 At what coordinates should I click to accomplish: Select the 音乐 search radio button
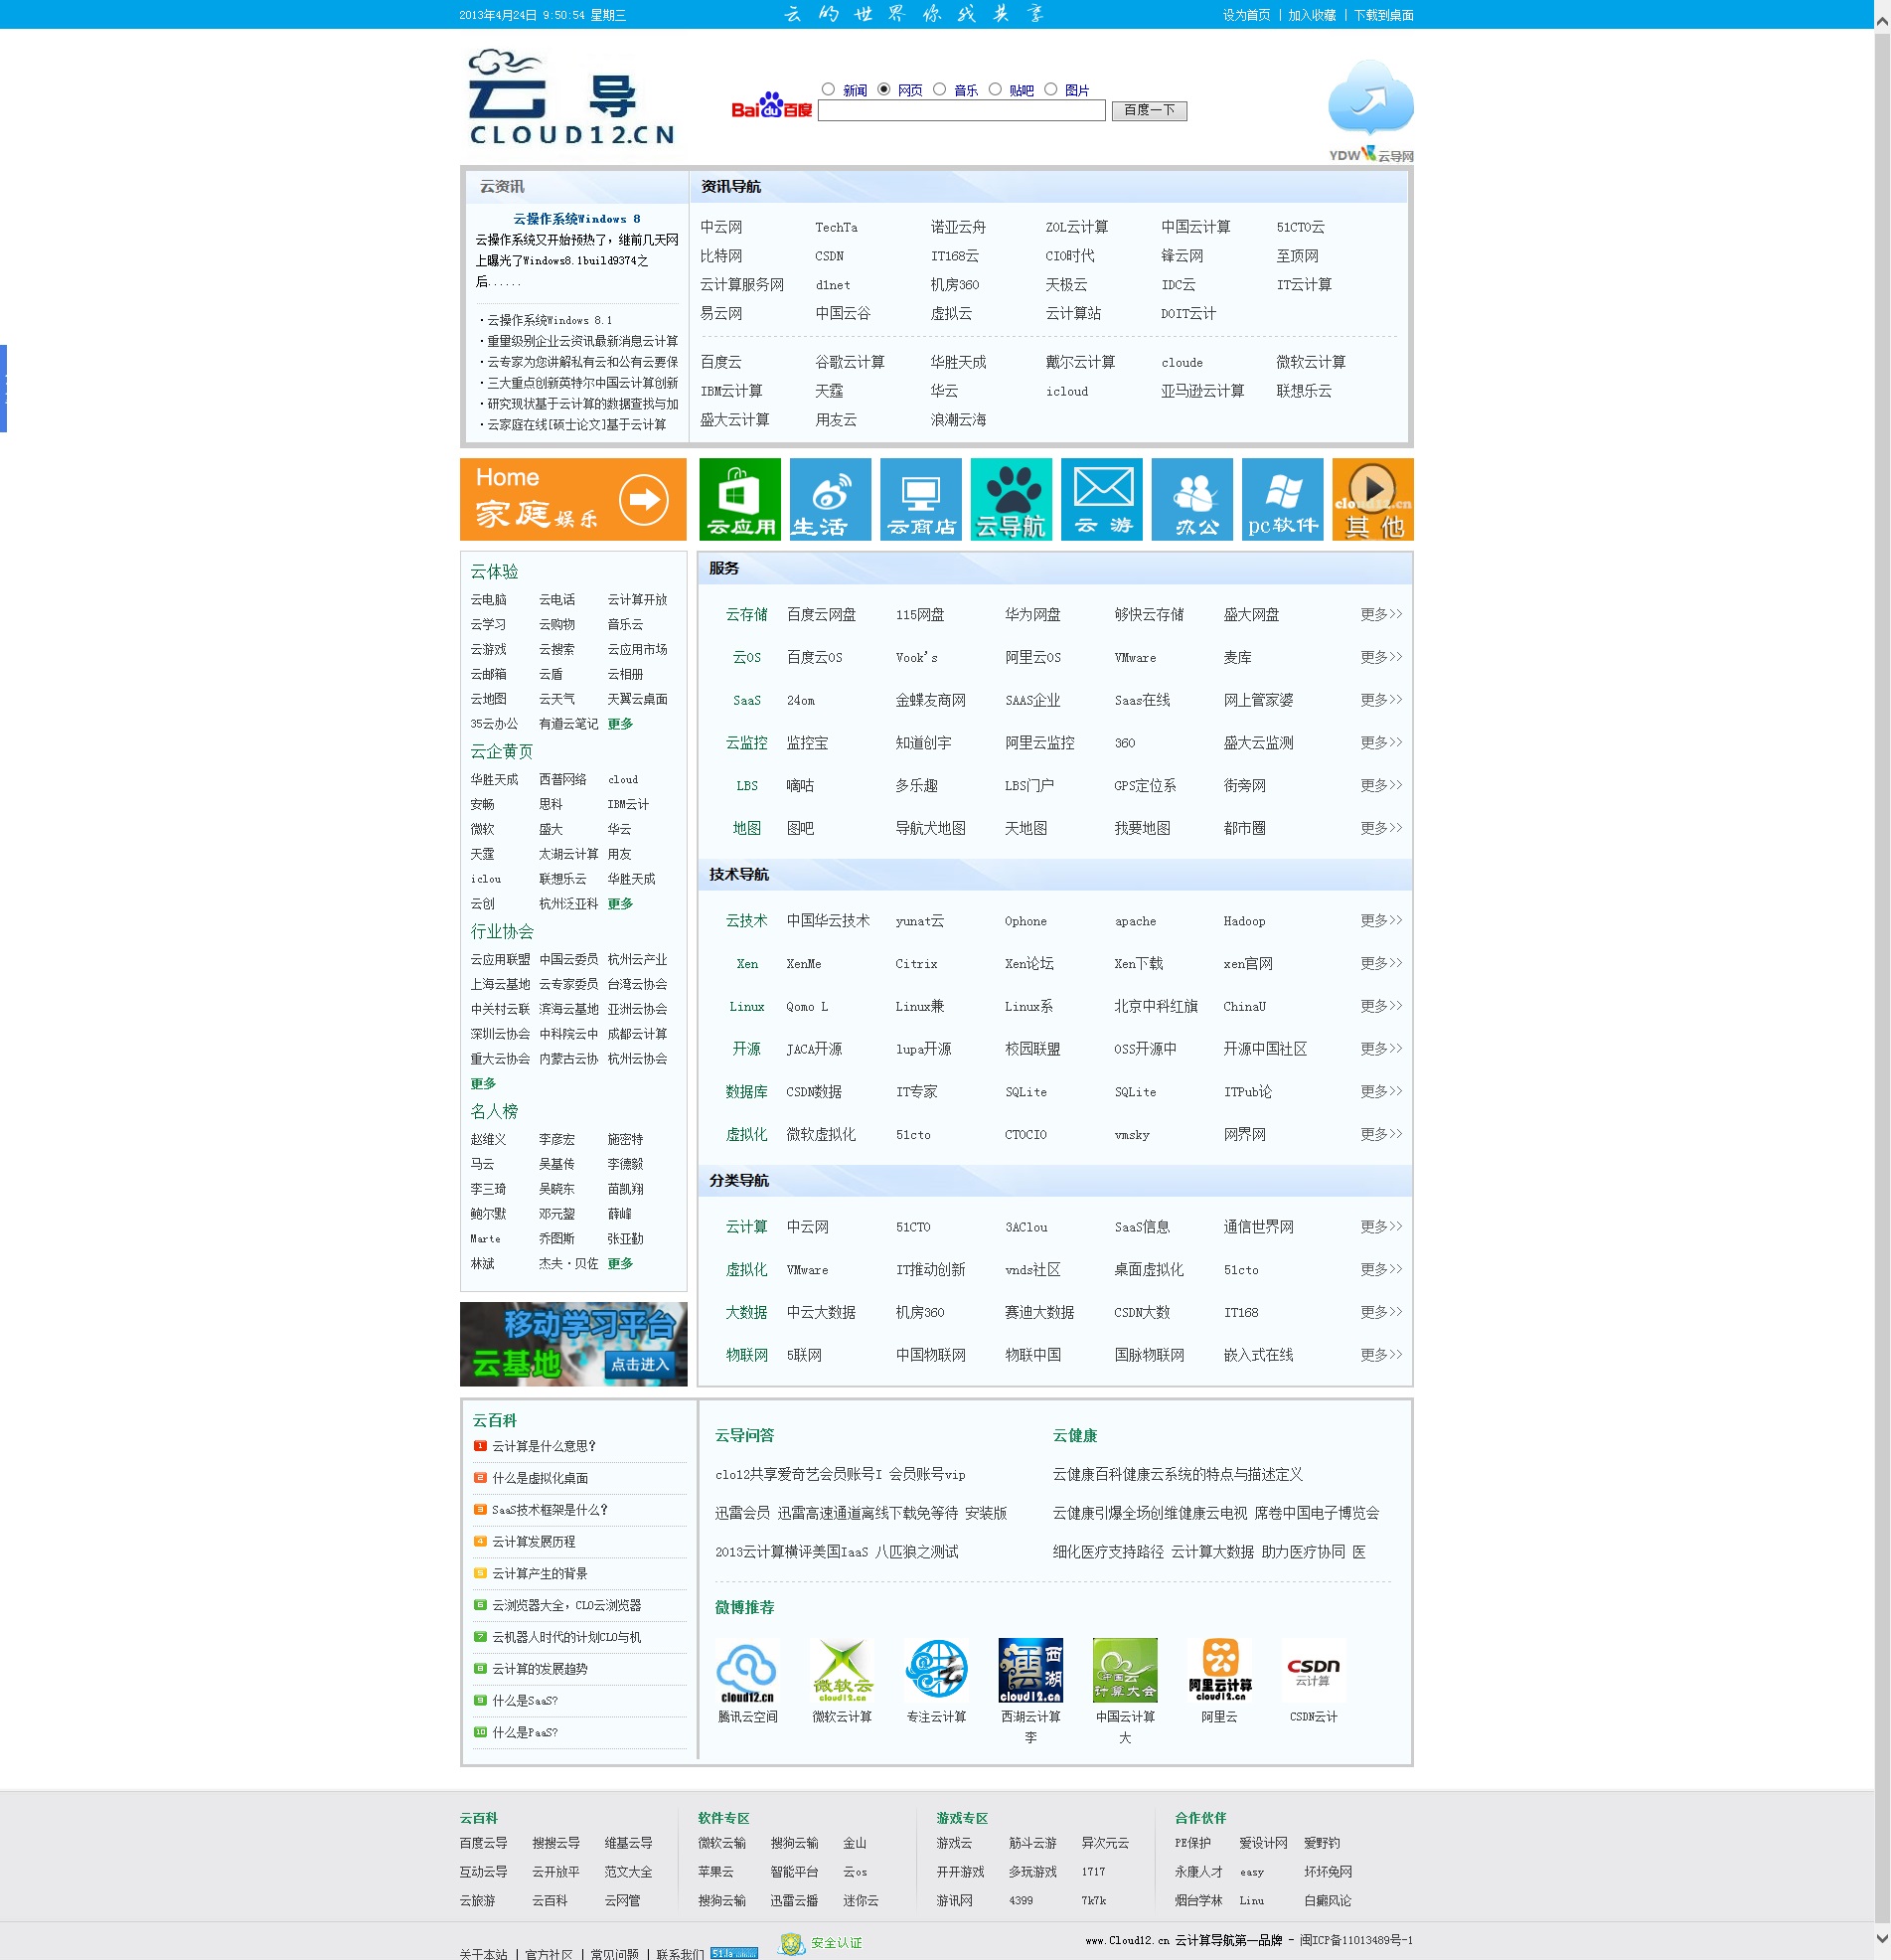[939, 89]
